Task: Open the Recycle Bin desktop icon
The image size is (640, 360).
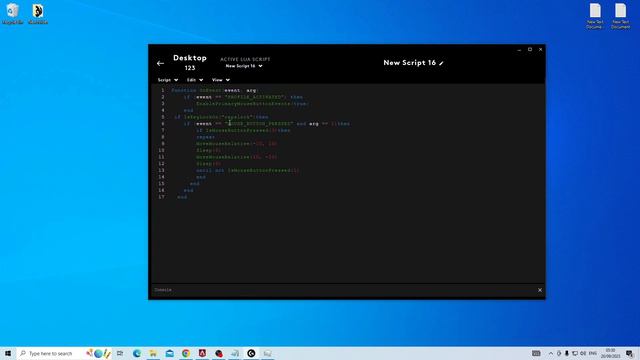Action: click(x=12, y=14)
